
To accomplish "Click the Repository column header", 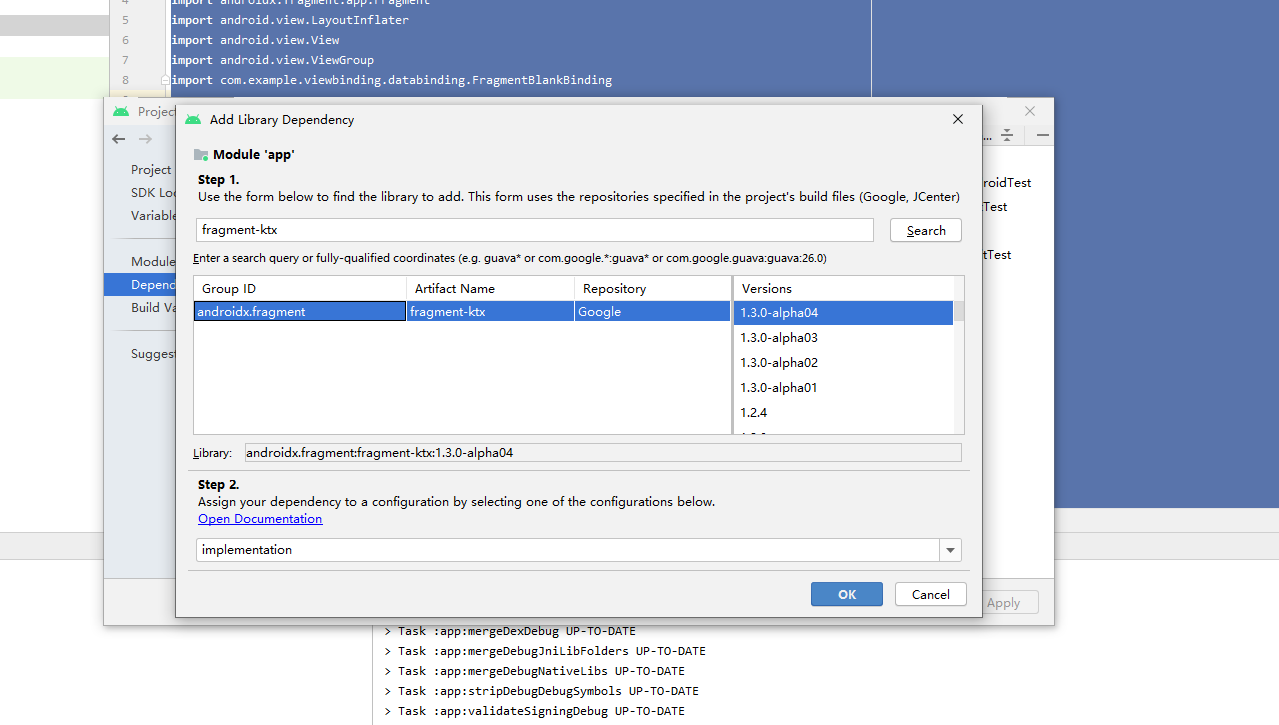I will pos(653,288).
